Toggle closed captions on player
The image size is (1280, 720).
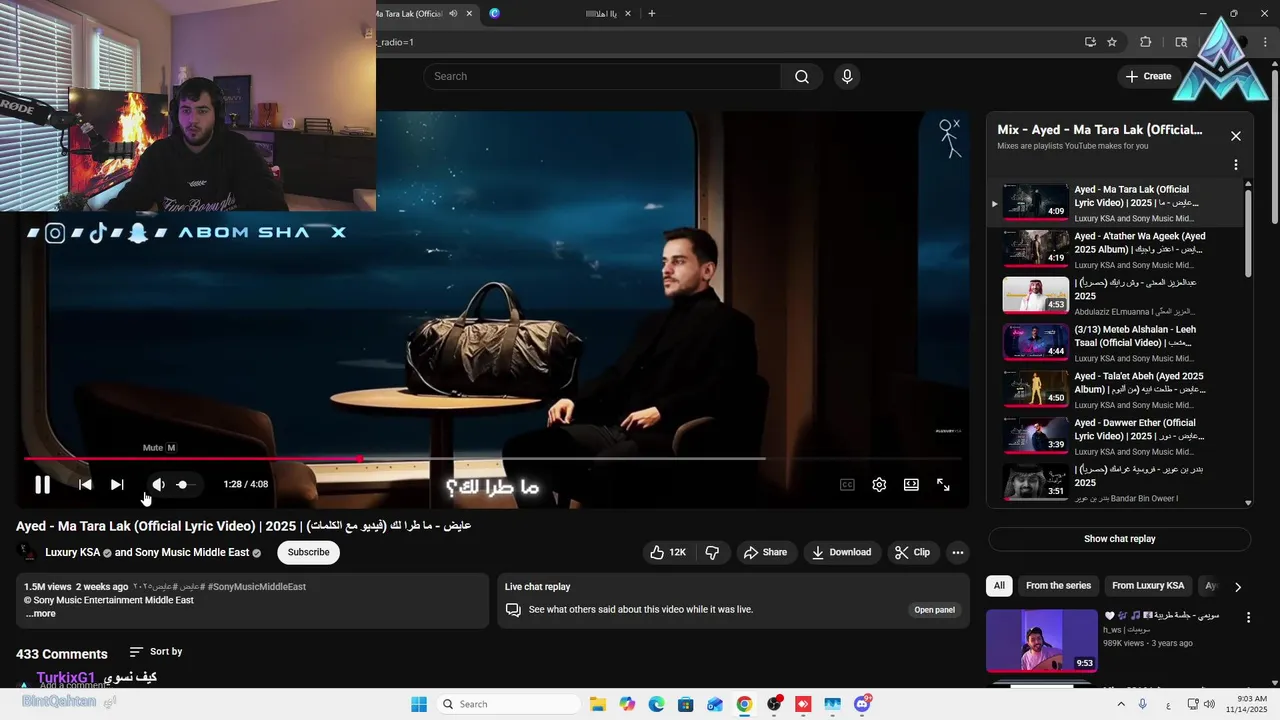coord(847,485)
